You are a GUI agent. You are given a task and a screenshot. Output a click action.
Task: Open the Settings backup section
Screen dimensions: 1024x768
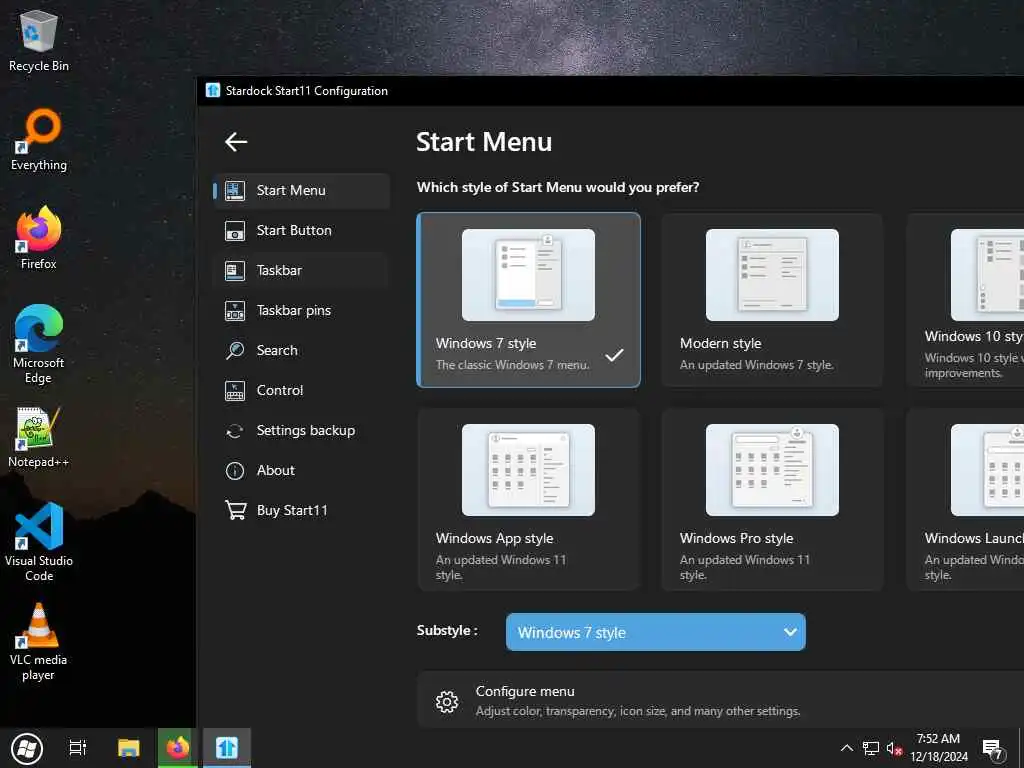302,431
